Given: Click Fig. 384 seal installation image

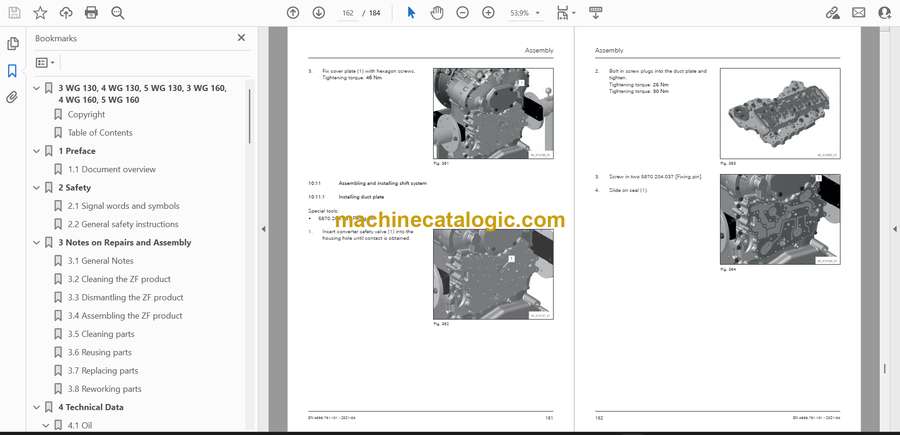Looking at the screenshot, I should tap(780, 220).
